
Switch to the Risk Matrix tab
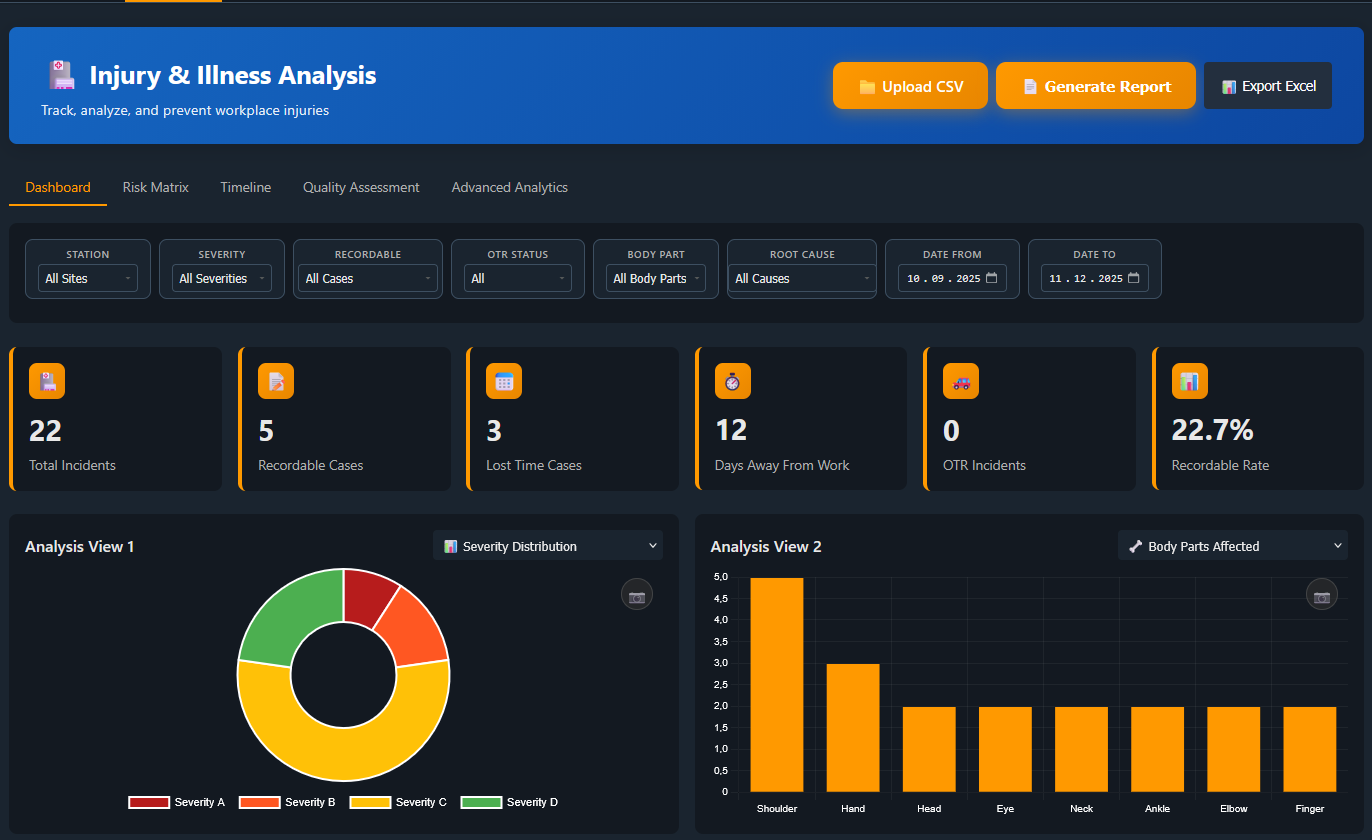pos(155,187)
